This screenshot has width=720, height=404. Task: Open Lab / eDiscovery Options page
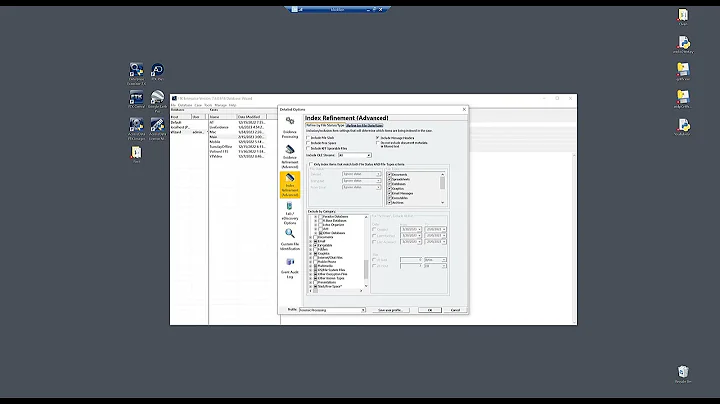point(290,213)
